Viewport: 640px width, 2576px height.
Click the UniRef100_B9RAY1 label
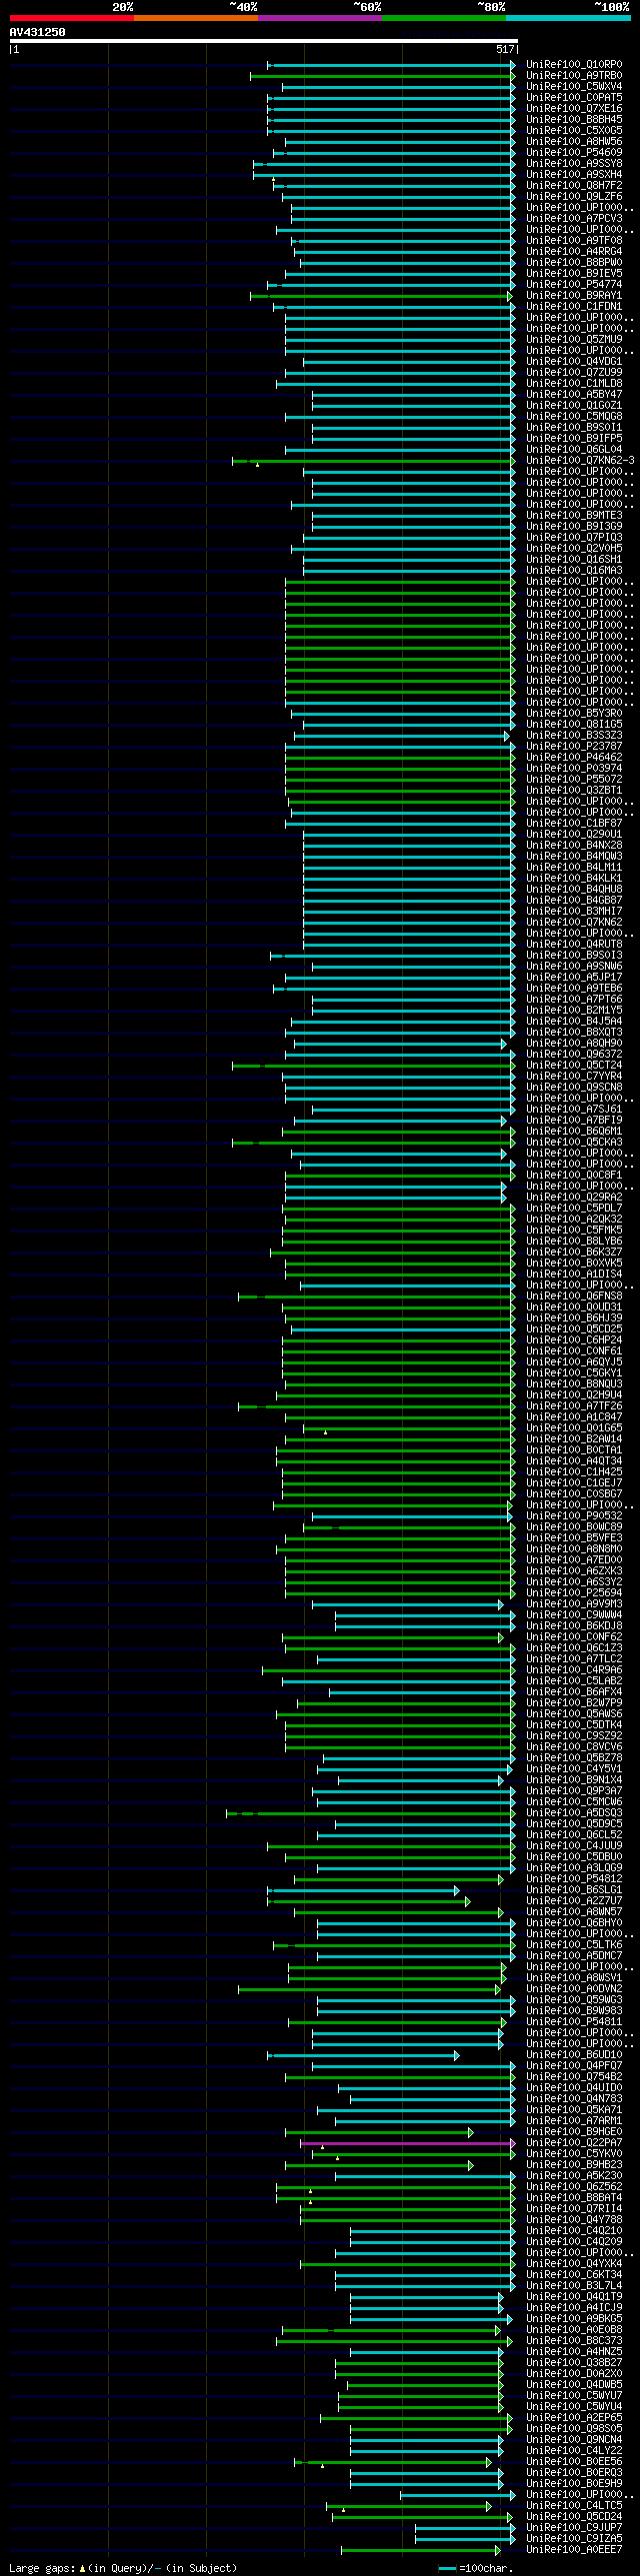click(x=574, y=296)
